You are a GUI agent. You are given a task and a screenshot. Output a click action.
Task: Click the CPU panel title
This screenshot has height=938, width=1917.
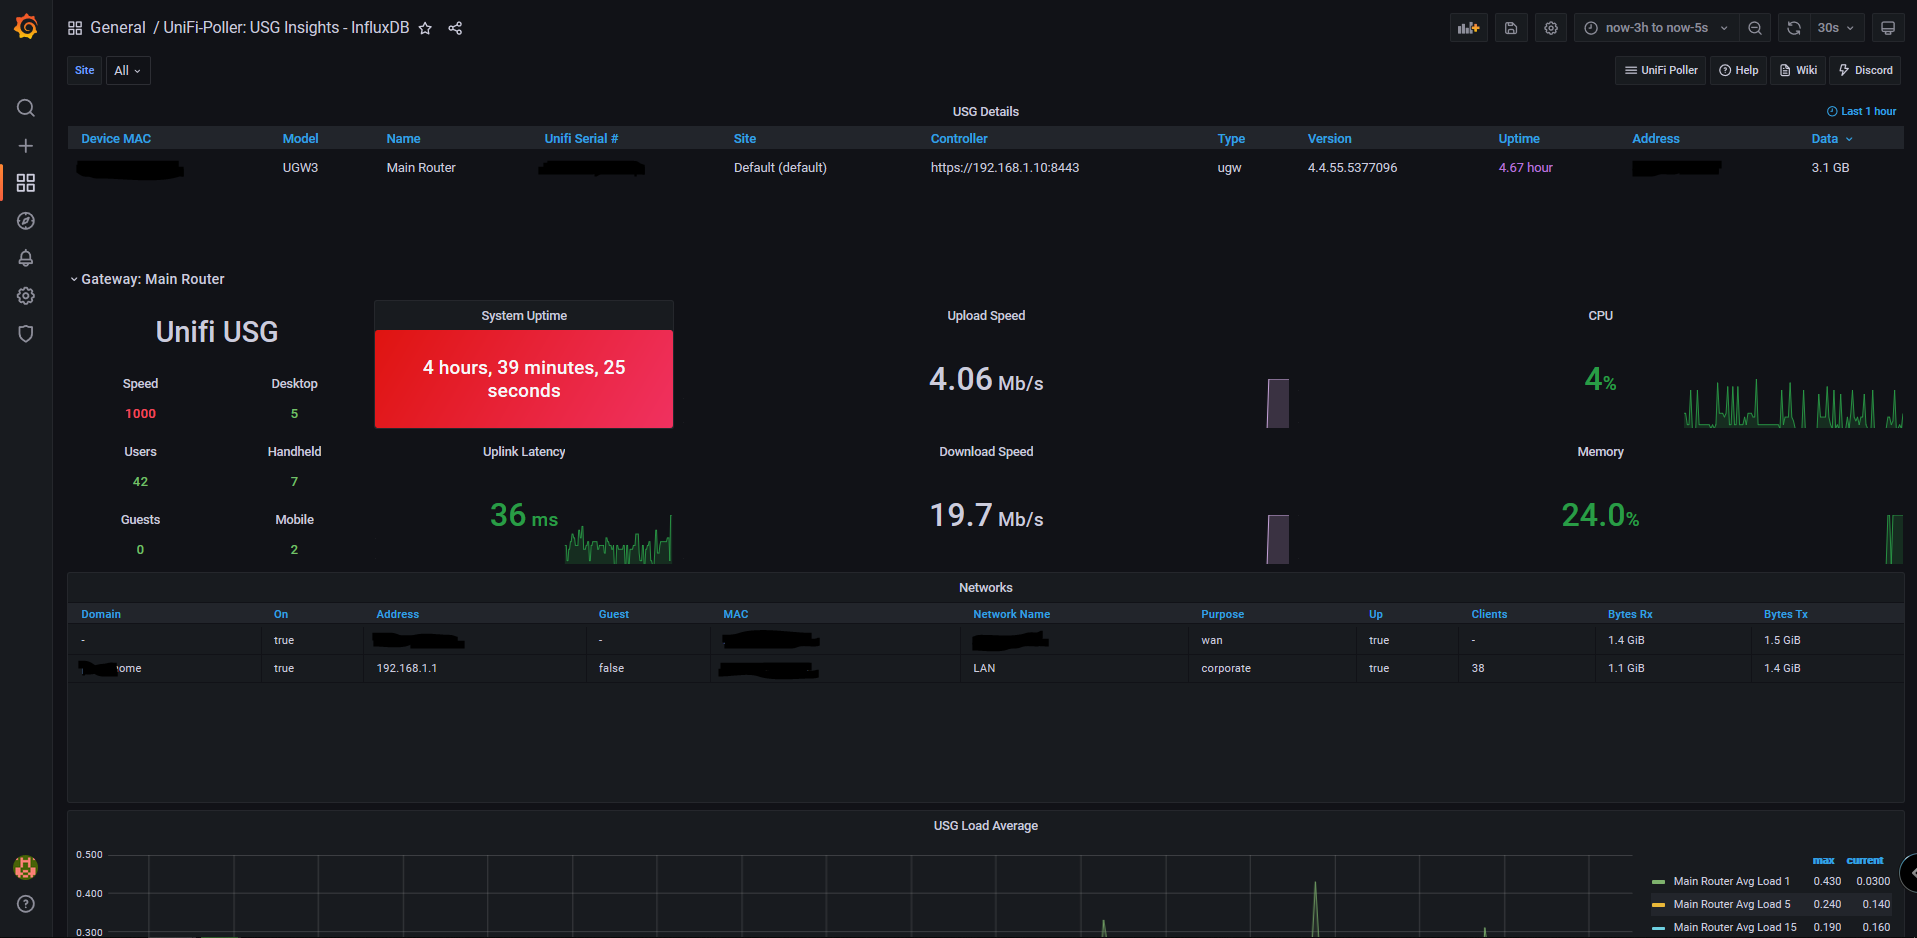pos(1600,316)
